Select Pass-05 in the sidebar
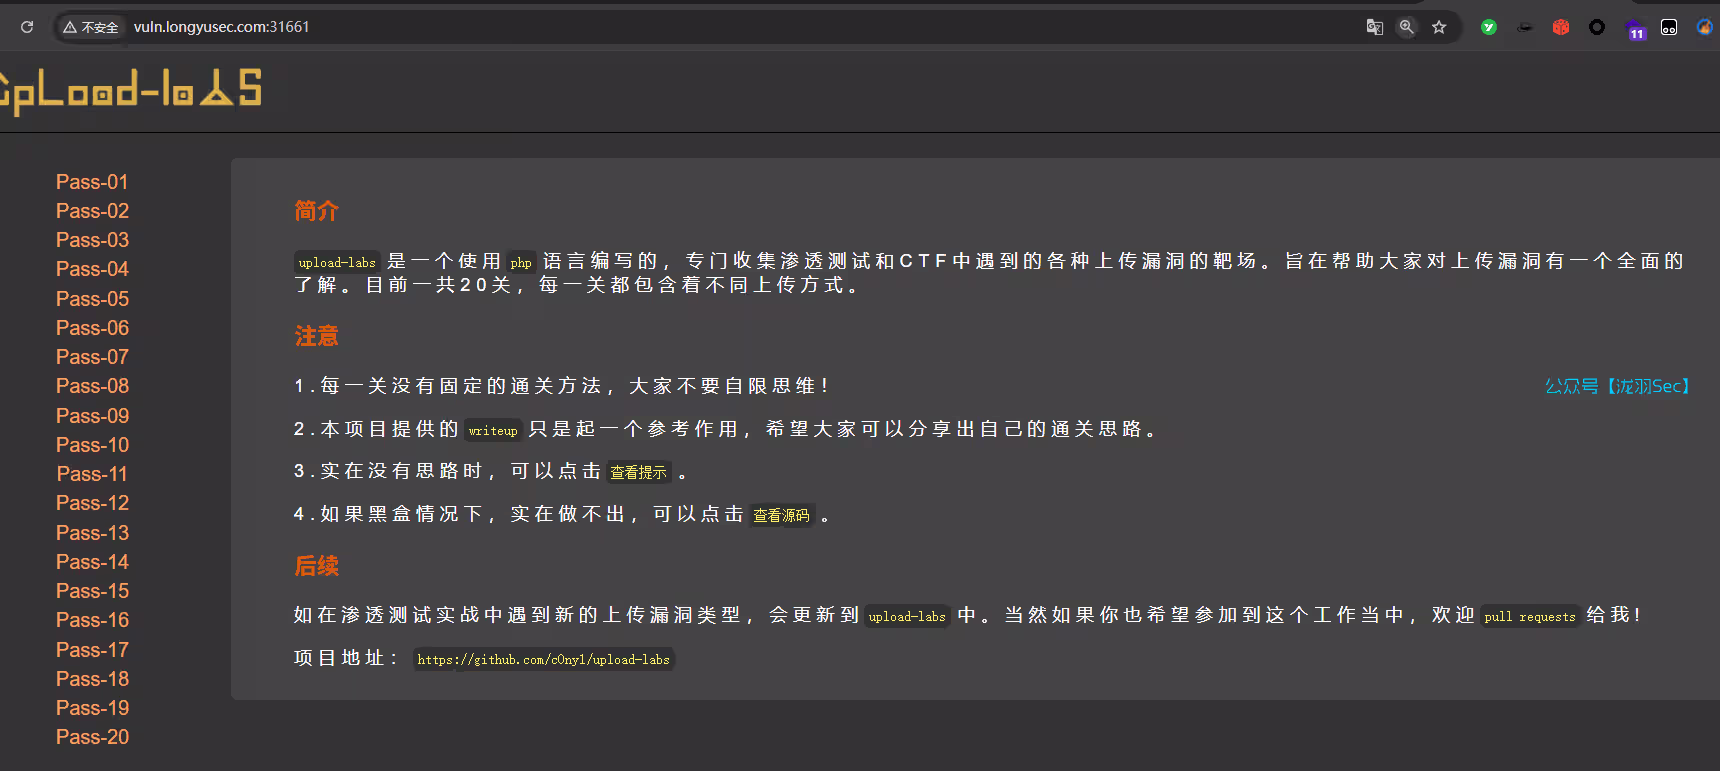This screenshot has height=771, width=1720. [92, 299]
